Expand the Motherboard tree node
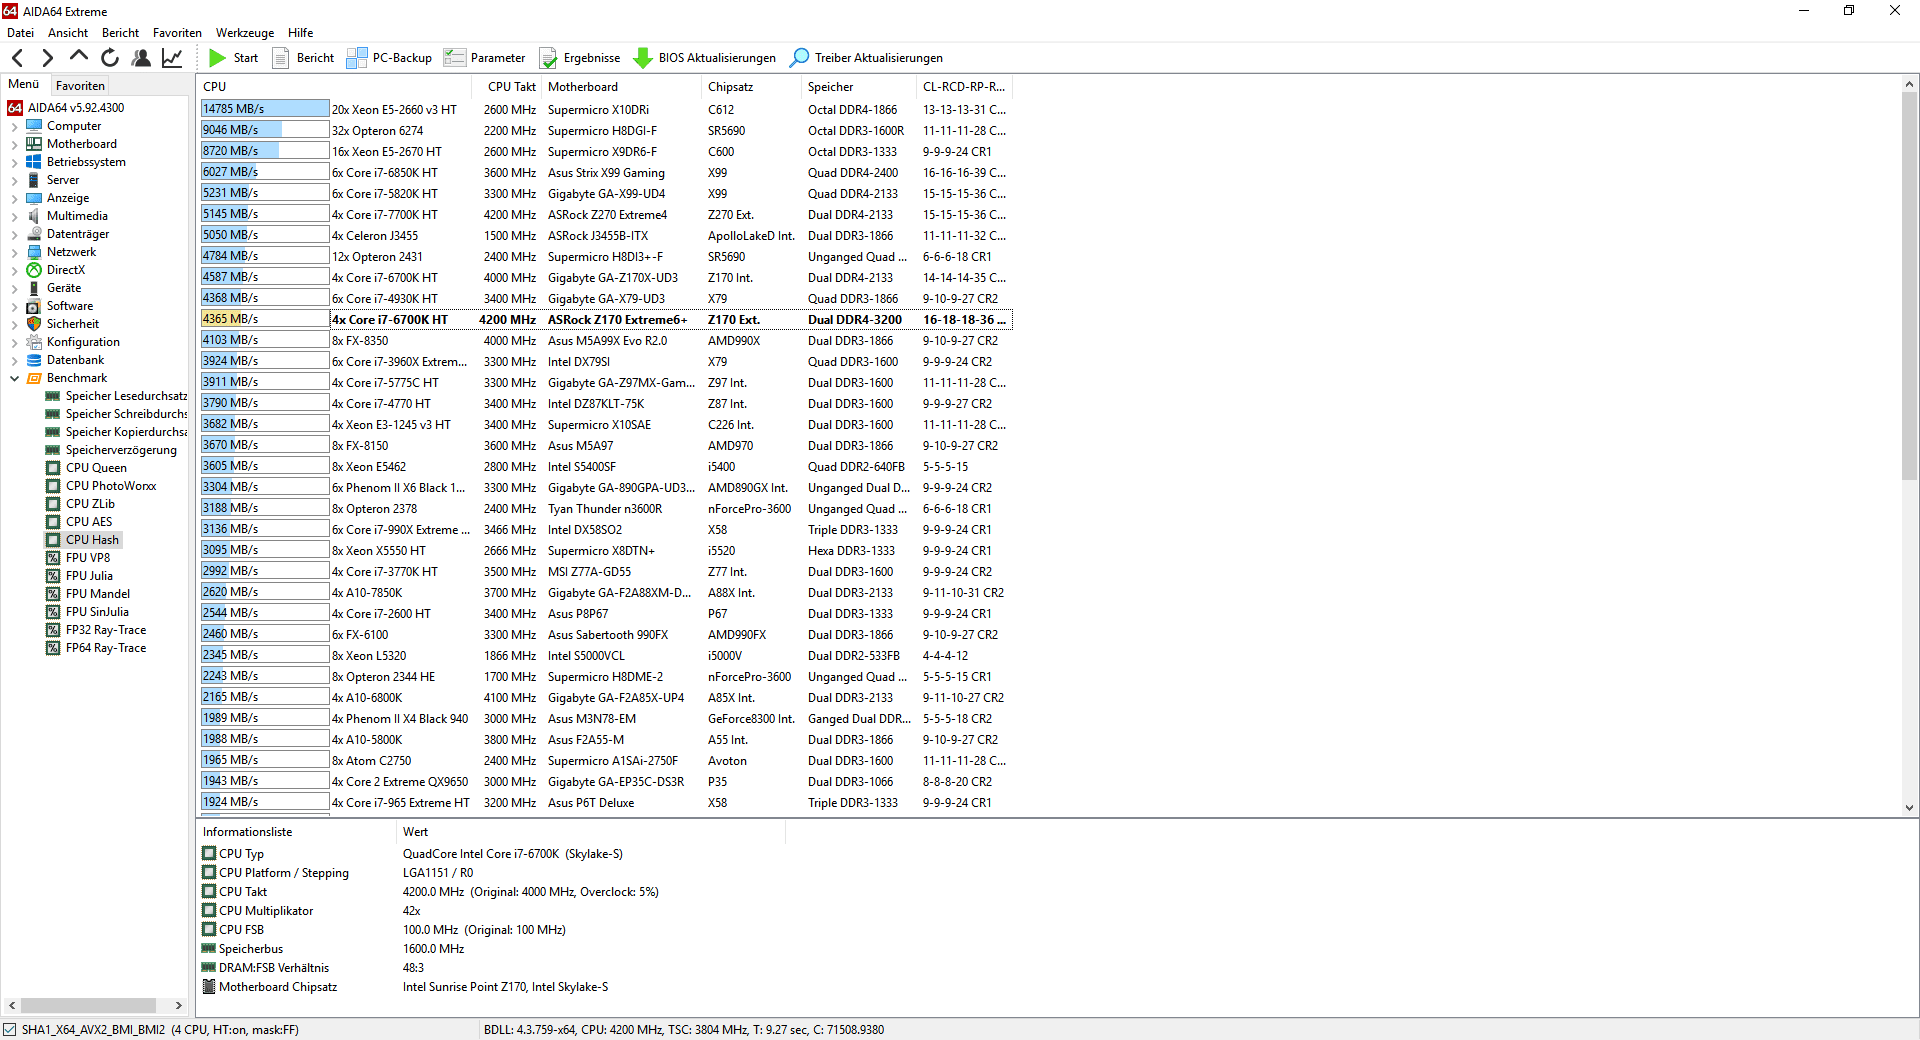The height and width of the screenshot is (1040, 1920). click(x=14, y=145)
